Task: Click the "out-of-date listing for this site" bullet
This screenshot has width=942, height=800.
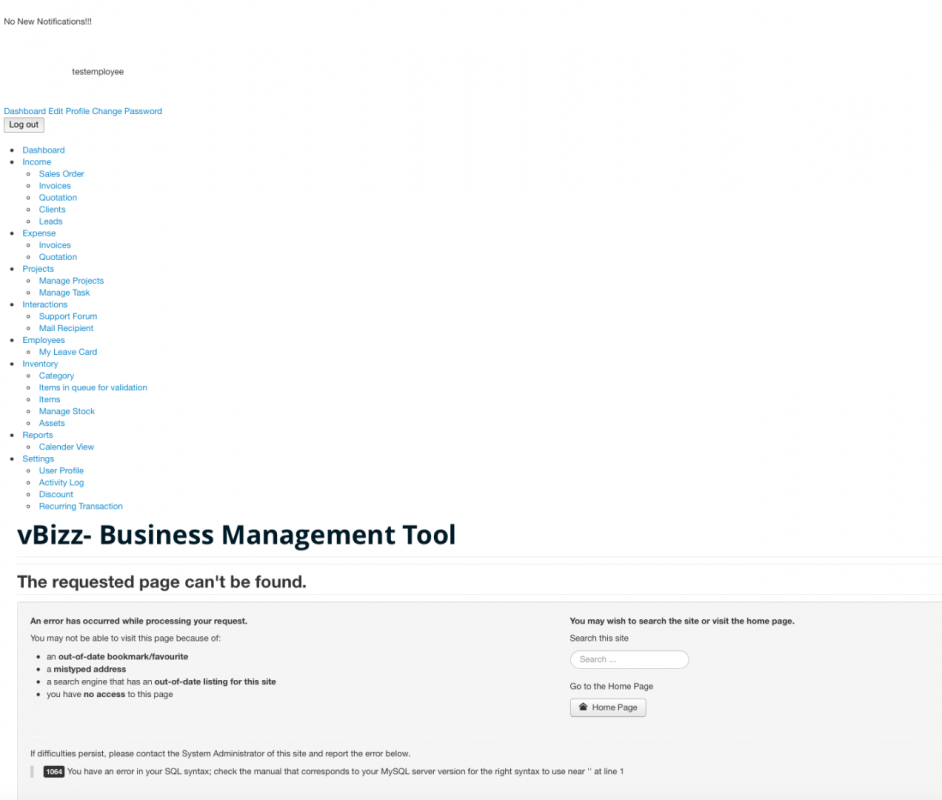Action: pos(161,682)
